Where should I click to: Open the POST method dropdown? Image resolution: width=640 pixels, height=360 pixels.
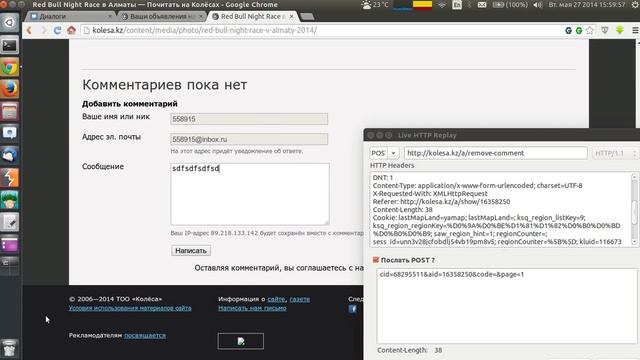point(393,153)
